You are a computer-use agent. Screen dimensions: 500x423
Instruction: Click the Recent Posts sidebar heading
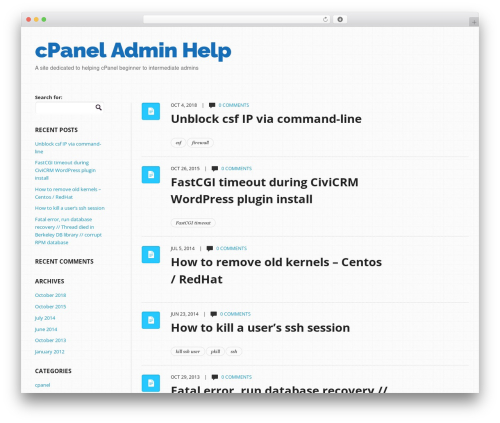[x=56, y=130]
